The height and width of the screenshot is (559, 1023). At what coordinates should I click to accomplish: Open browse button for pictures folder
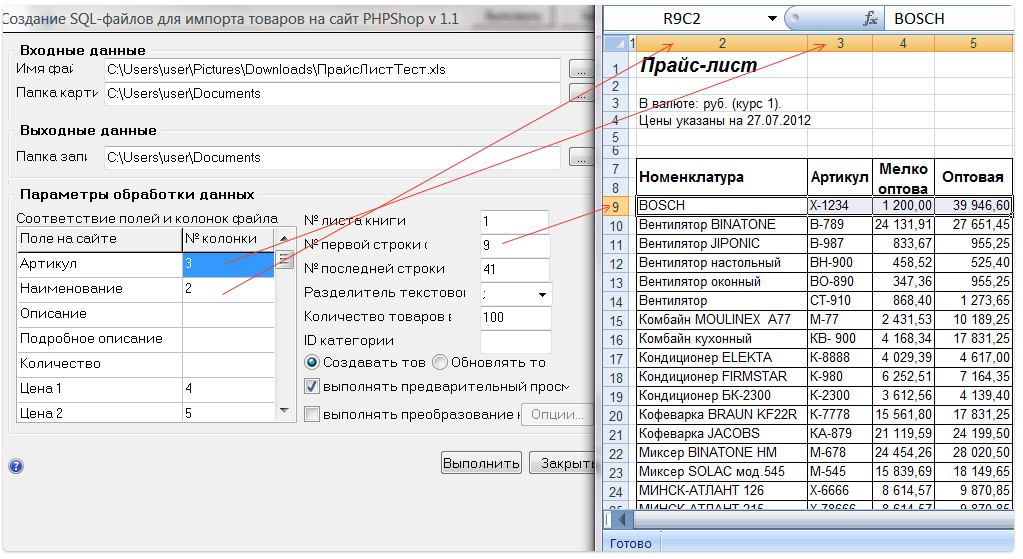point(581,93)
